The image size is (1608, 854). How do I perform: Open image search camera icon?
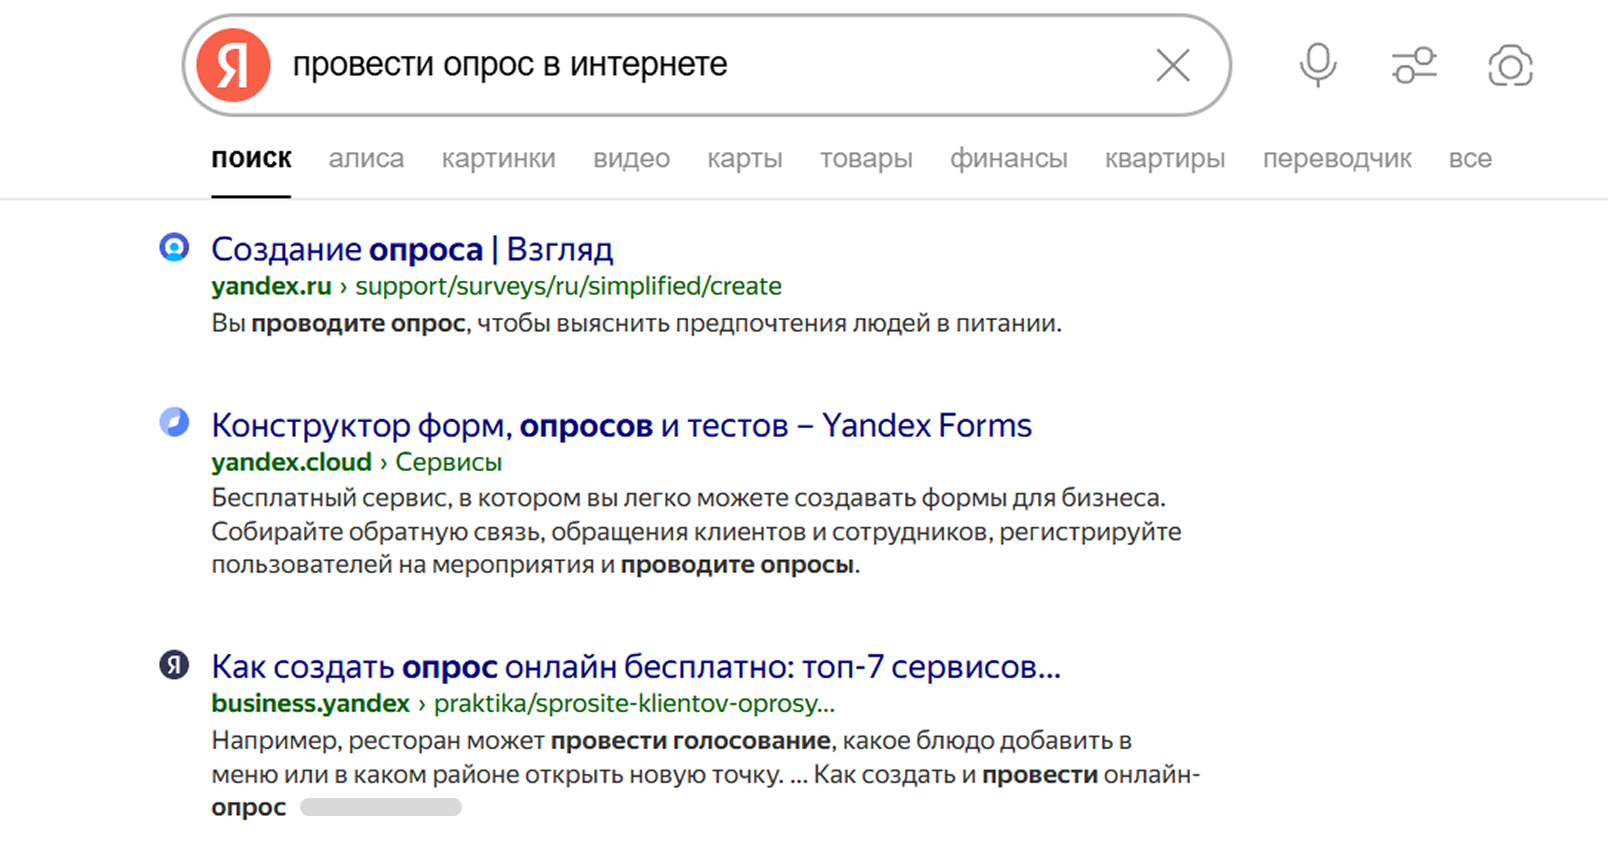(1510, 66)
